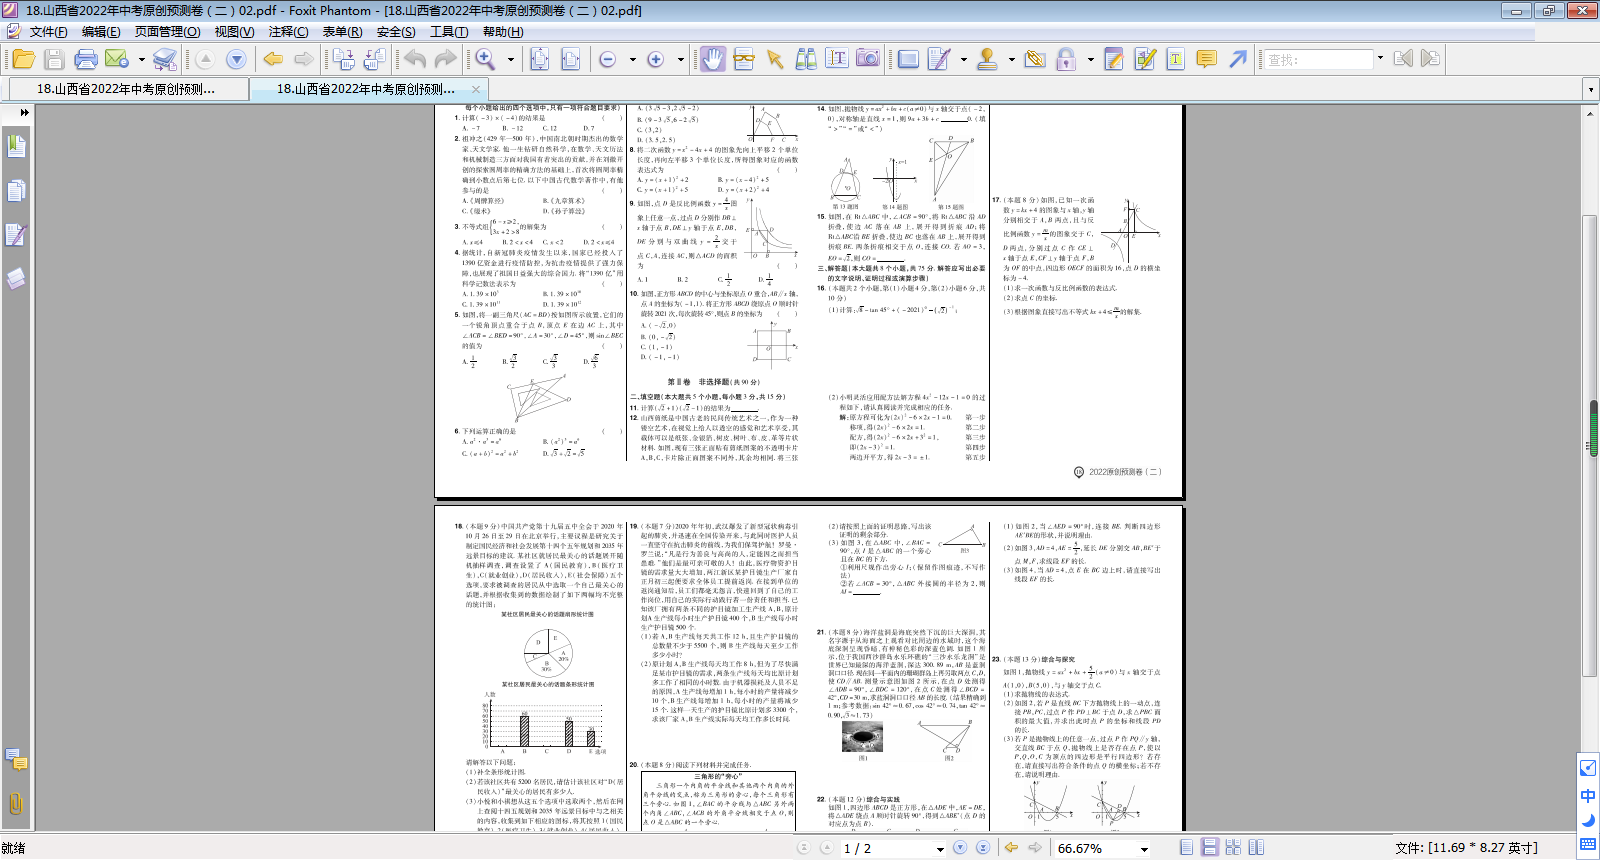
Task: Click the padlock security icon
Action: tap(1066, 59)
